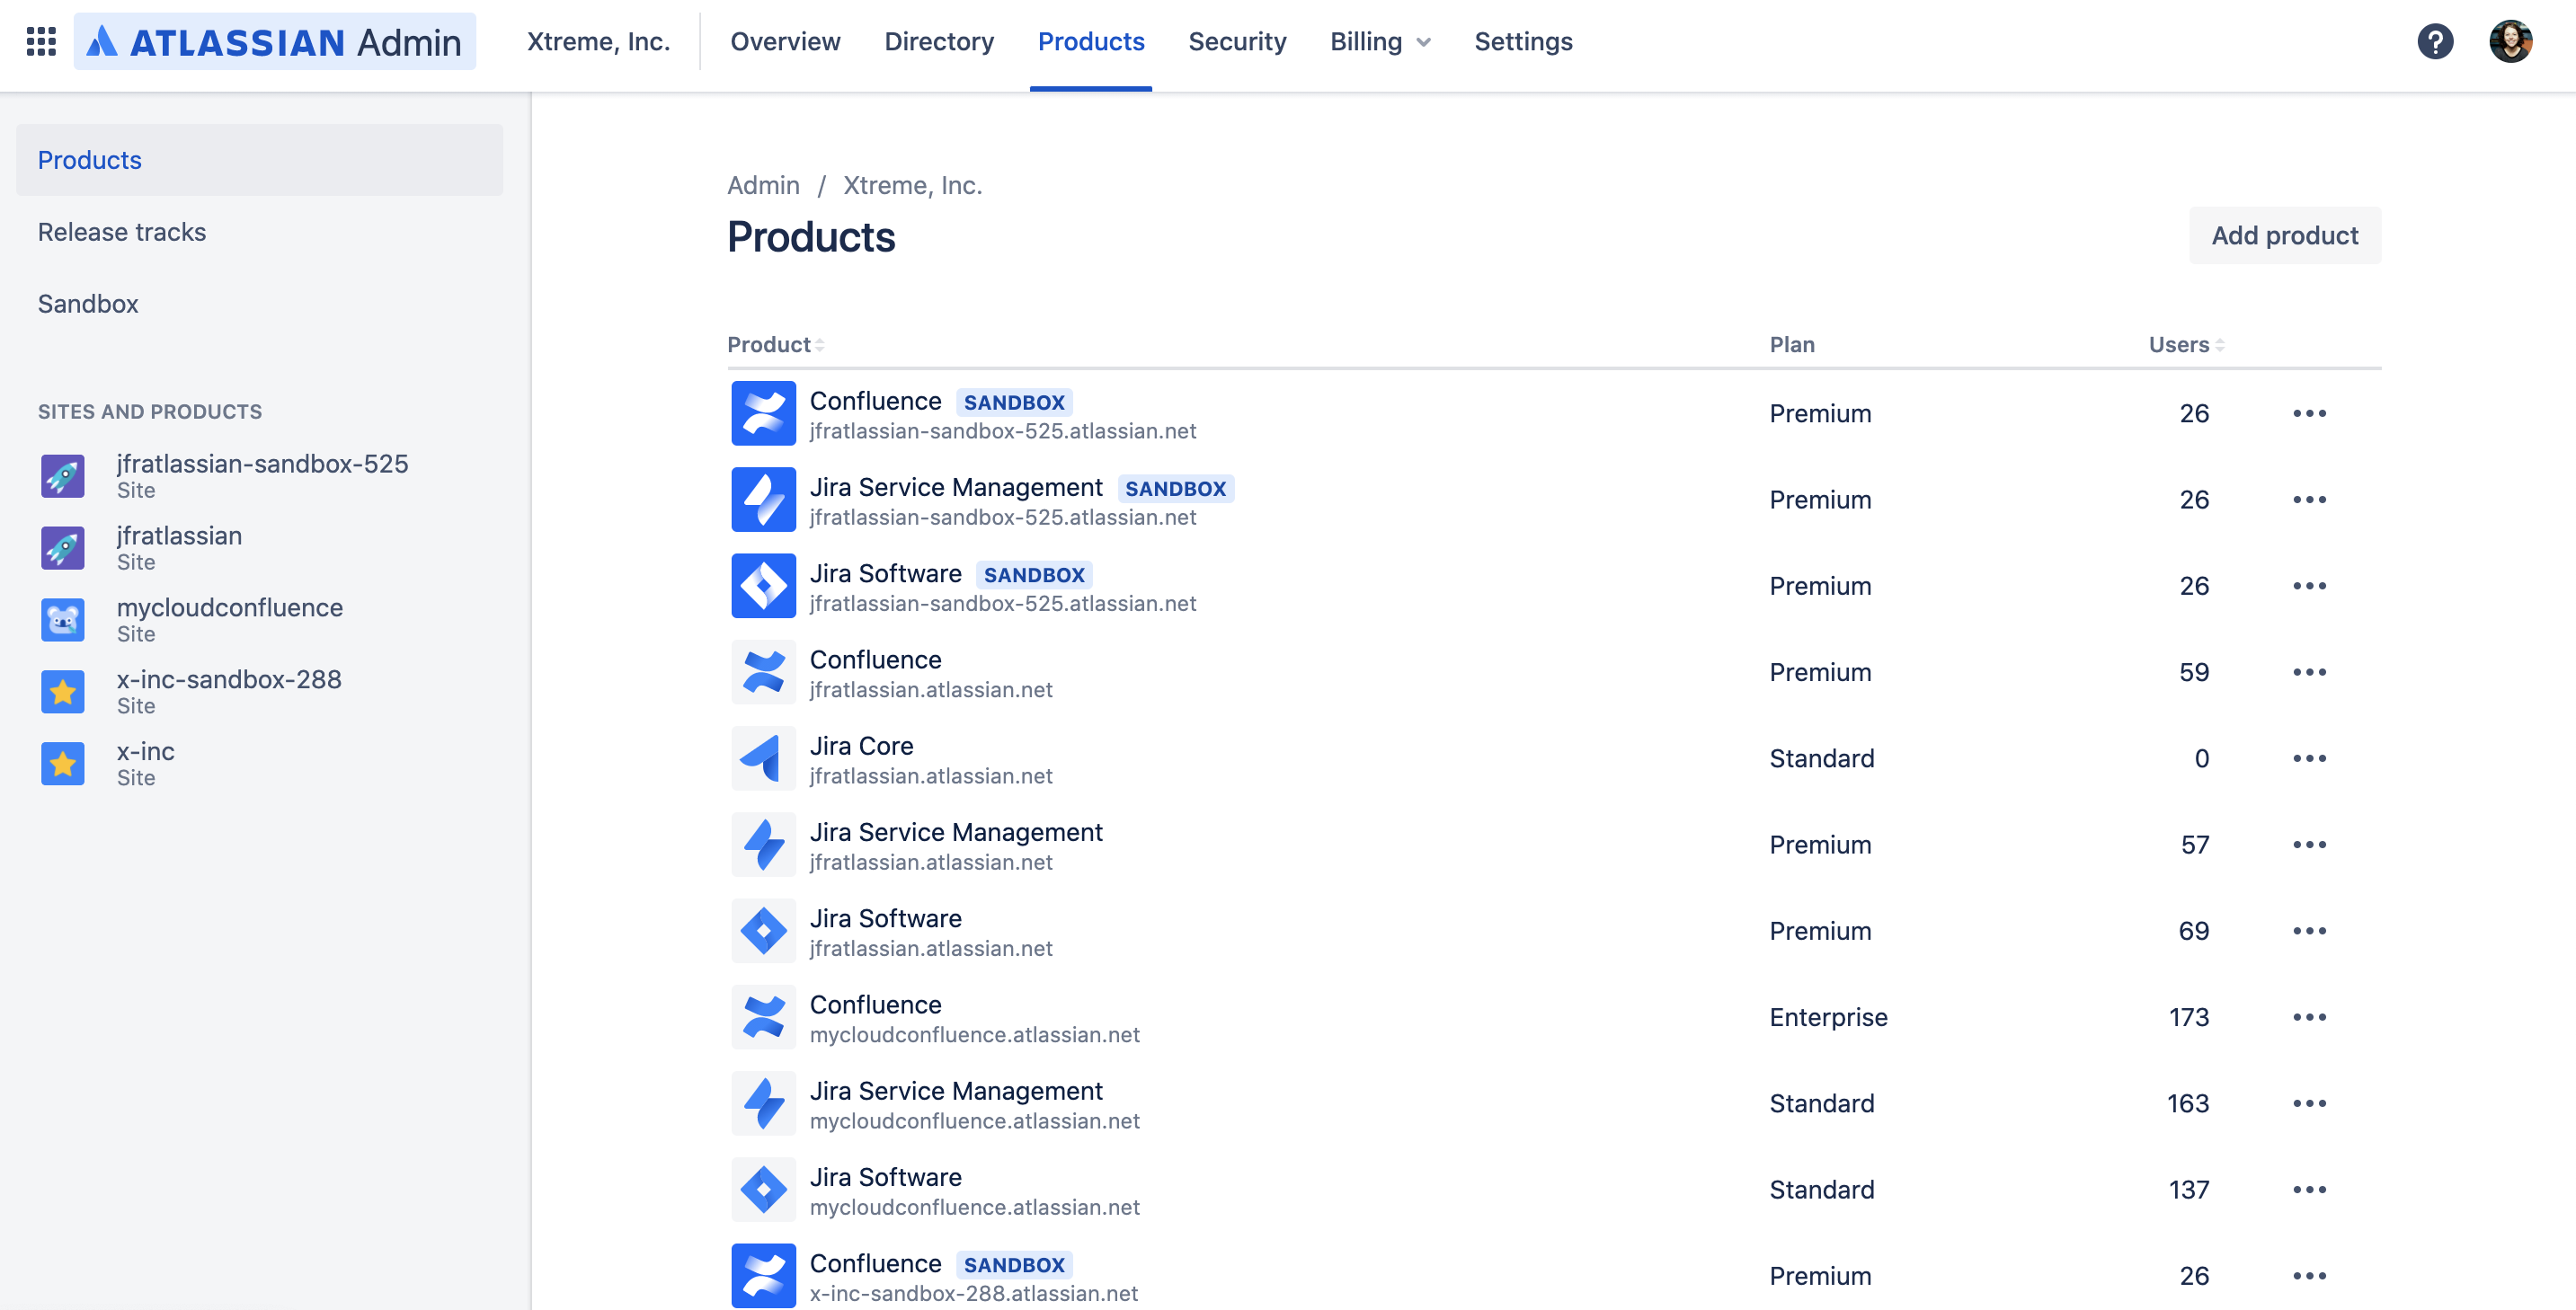
Task: Click the Confluence icon for x-inc-sandbox-288
Action: click(763, 1275)
